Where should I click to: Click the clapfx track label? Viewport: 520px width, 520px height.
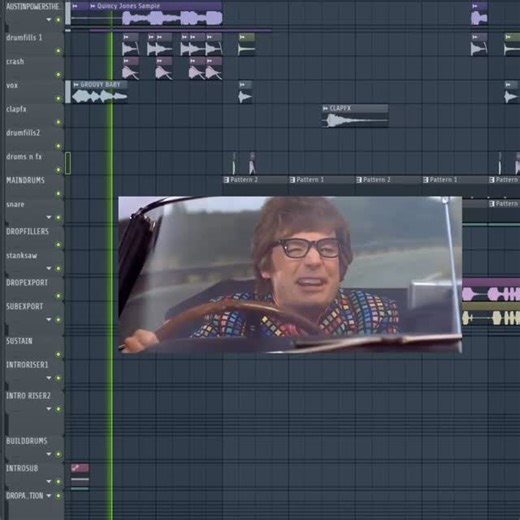(x=16, y=109)
